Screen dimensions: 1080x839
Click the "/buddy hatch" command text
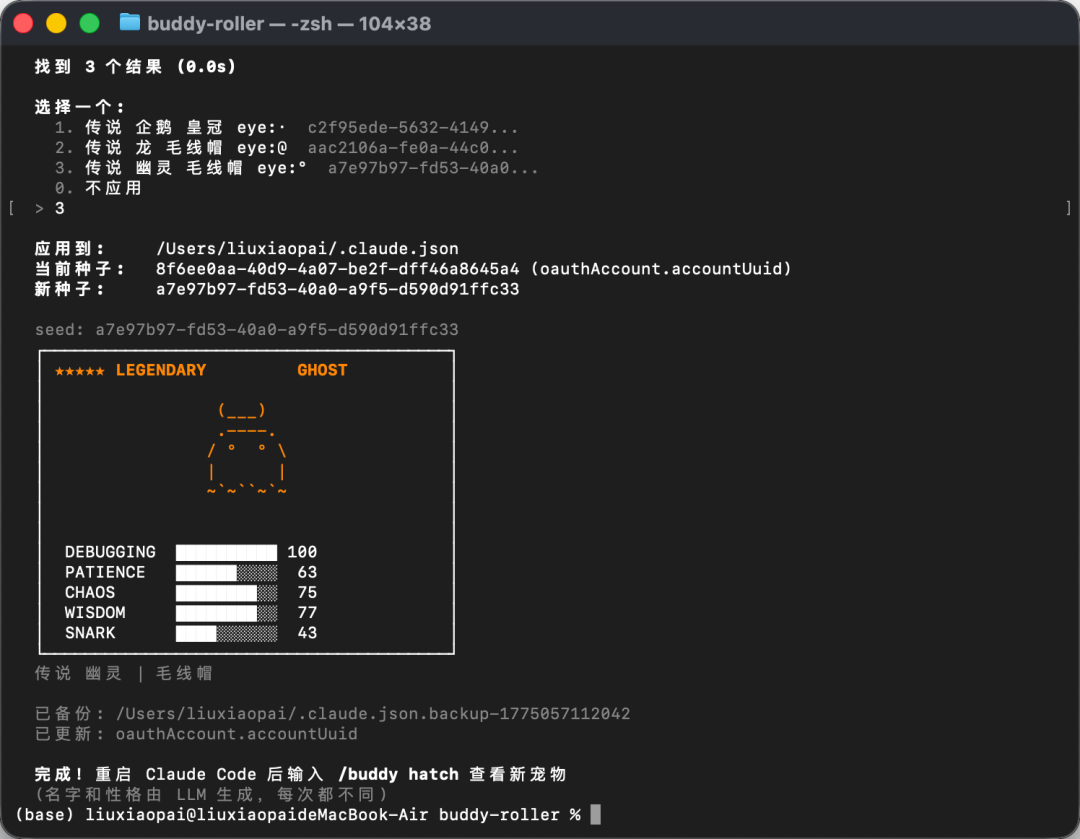tap(398, 774)
